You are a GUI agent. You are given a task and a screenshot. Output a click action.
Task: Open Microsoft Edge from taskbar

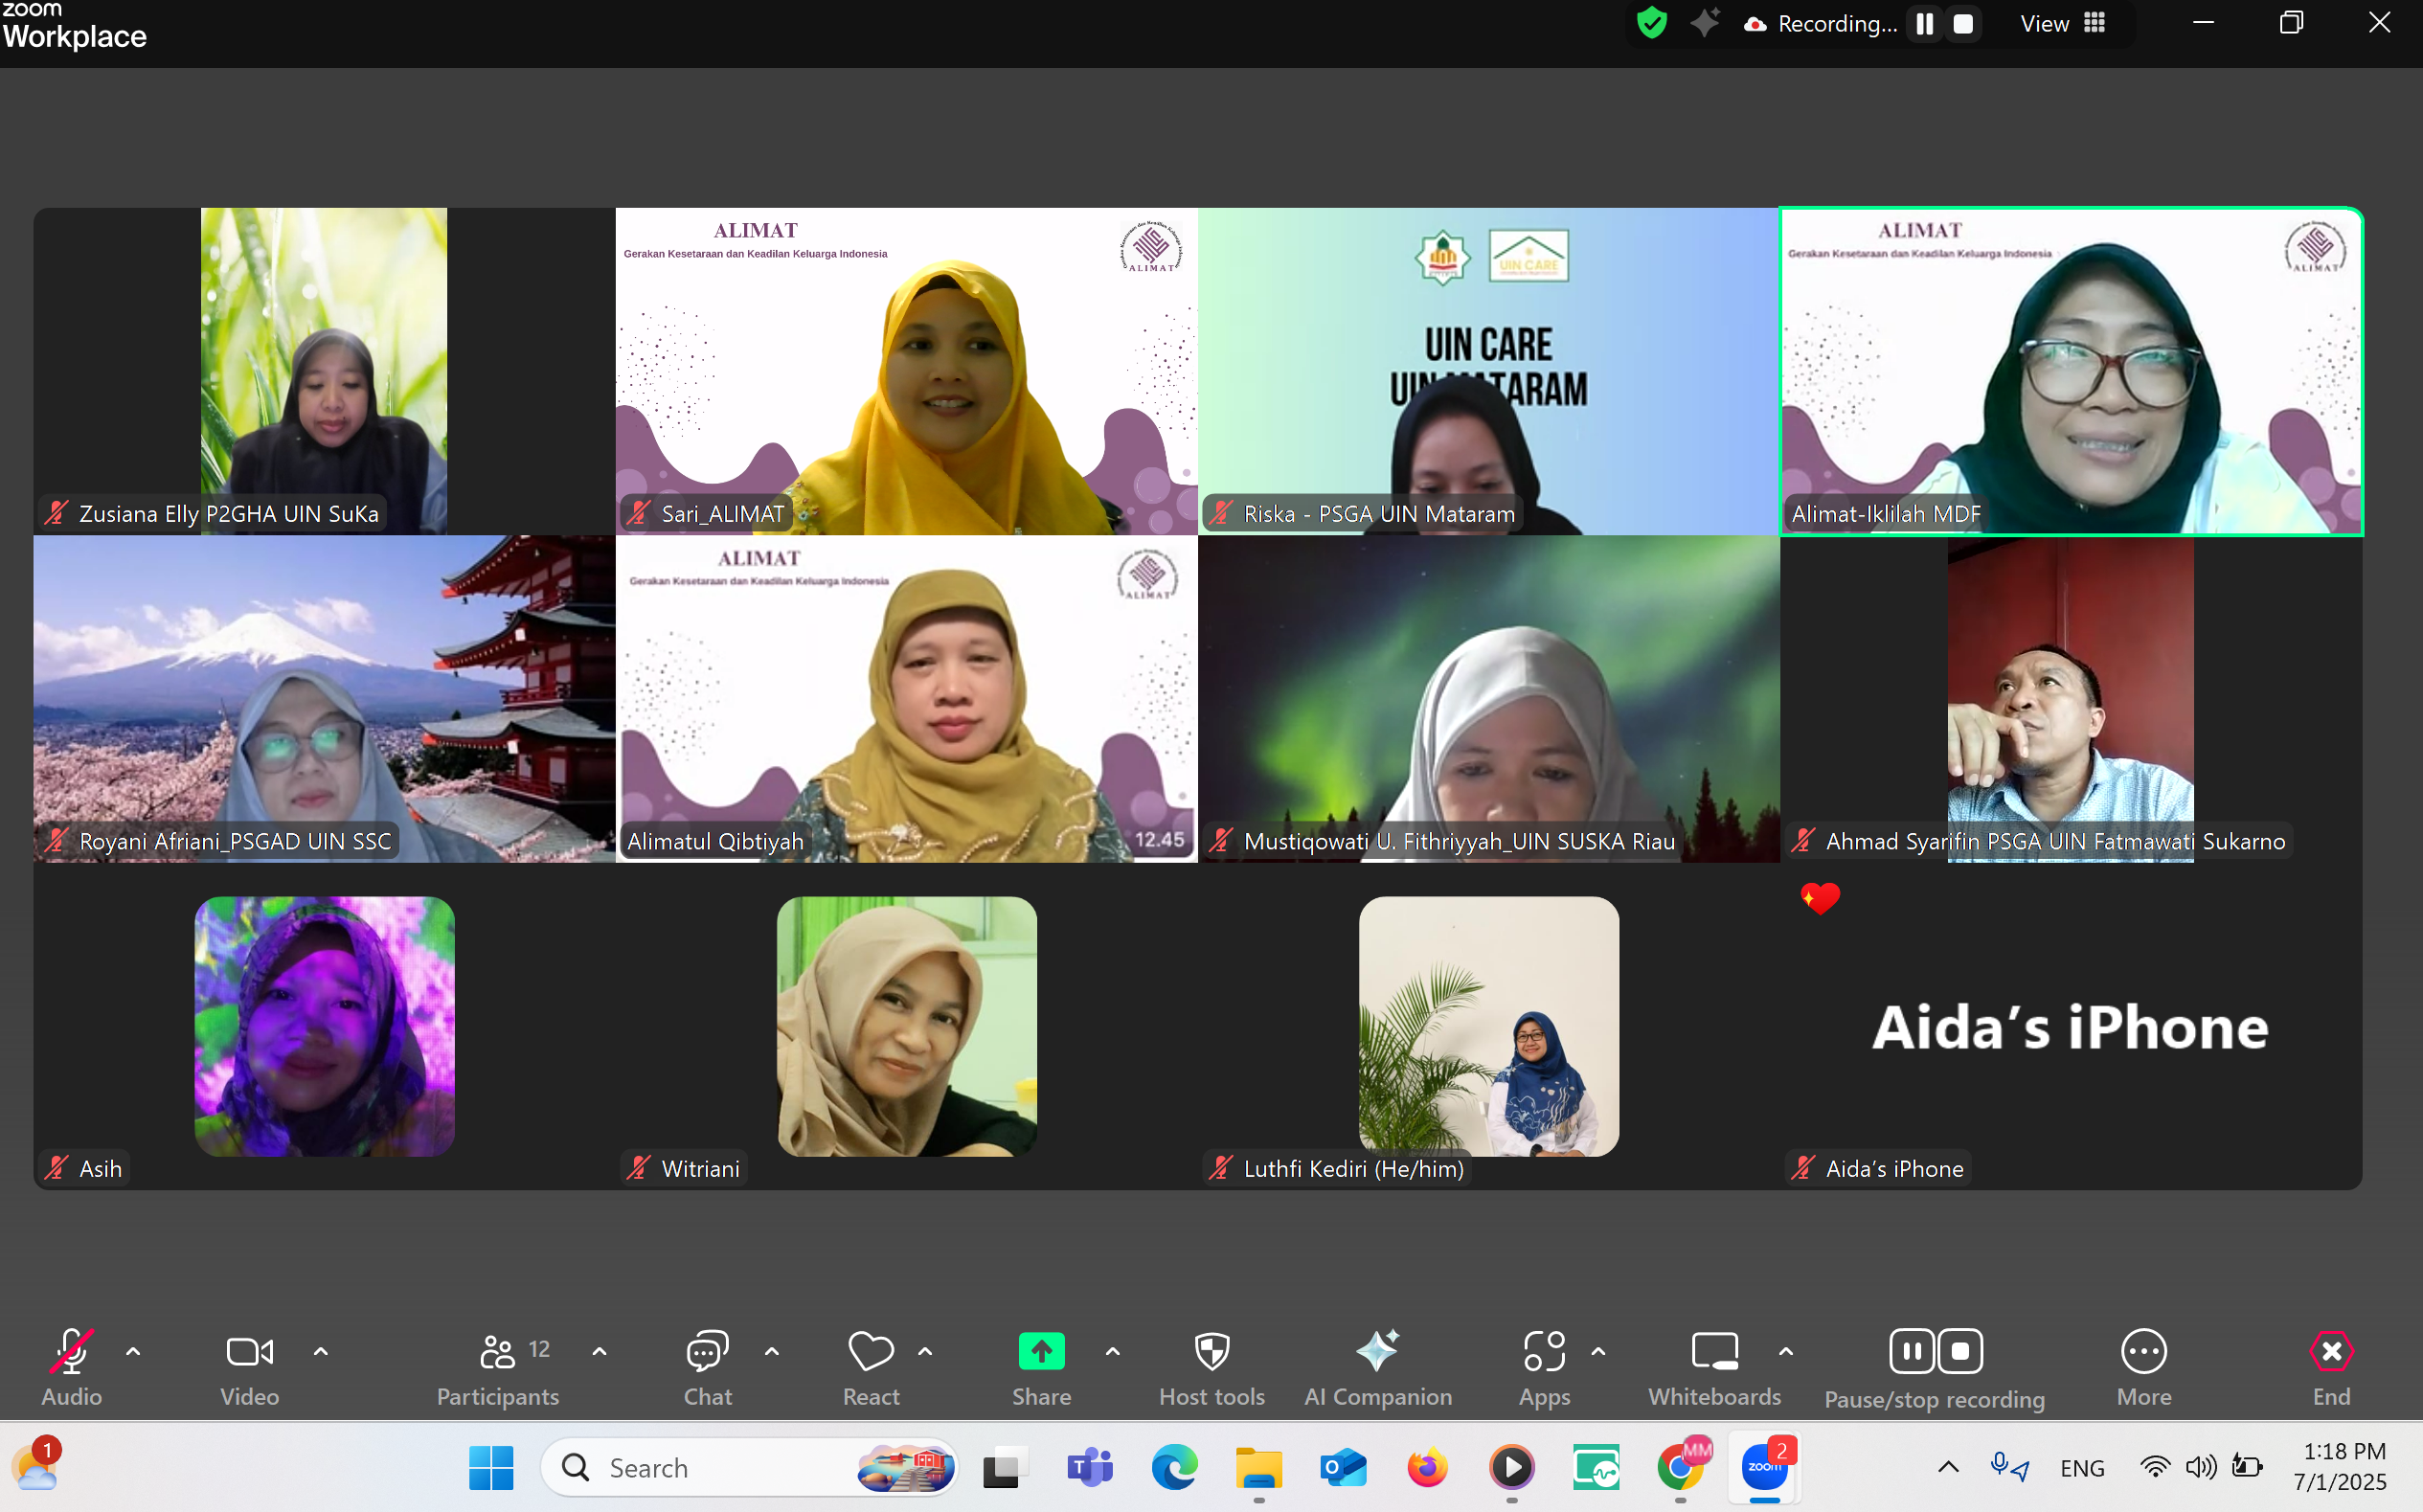(1174, 1467)
